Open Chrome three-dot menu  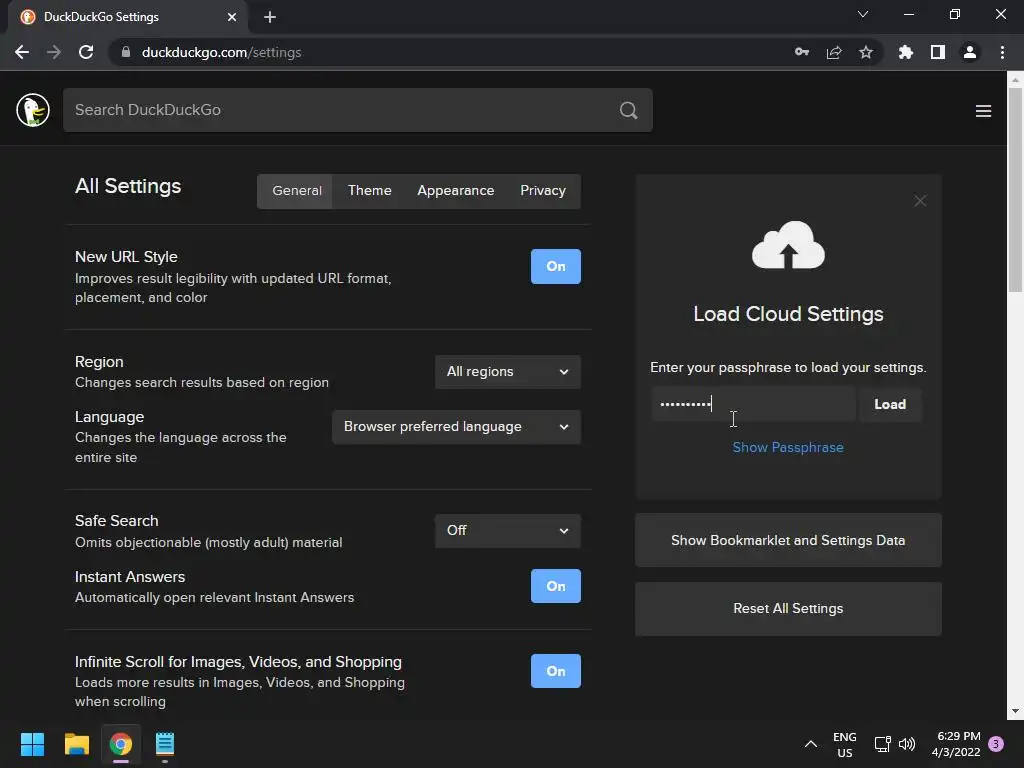1002,52
